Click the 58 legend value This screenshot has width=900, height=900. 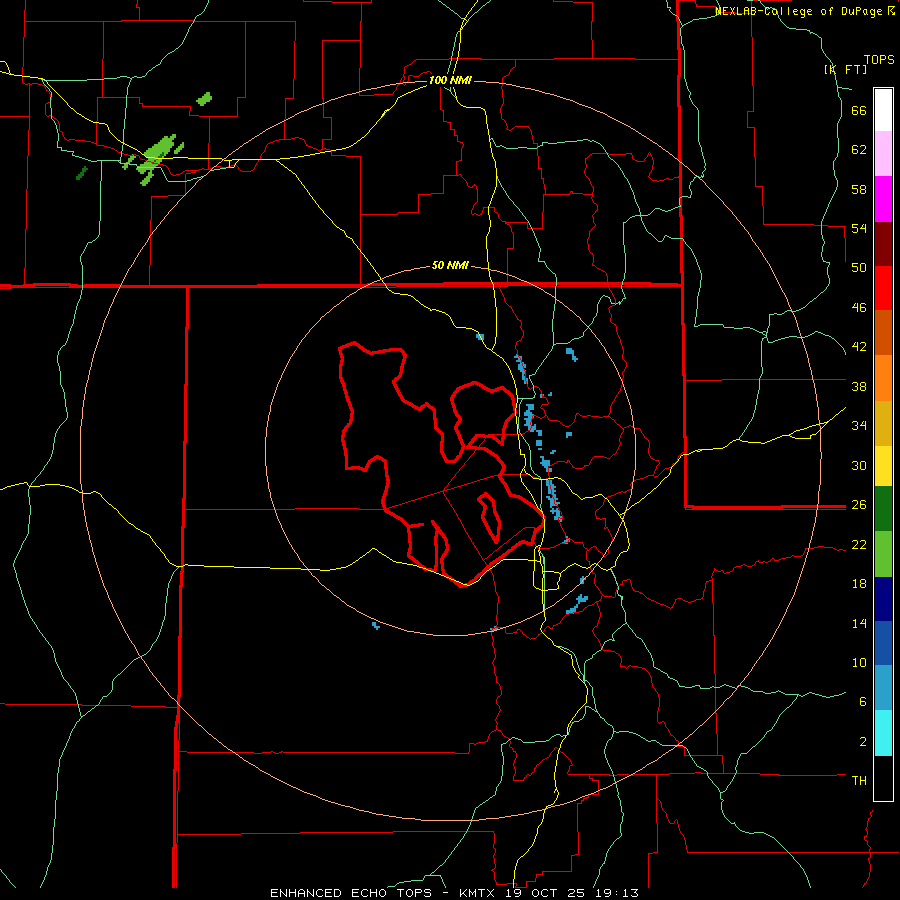pyautogui.click(x=859, y=189)
